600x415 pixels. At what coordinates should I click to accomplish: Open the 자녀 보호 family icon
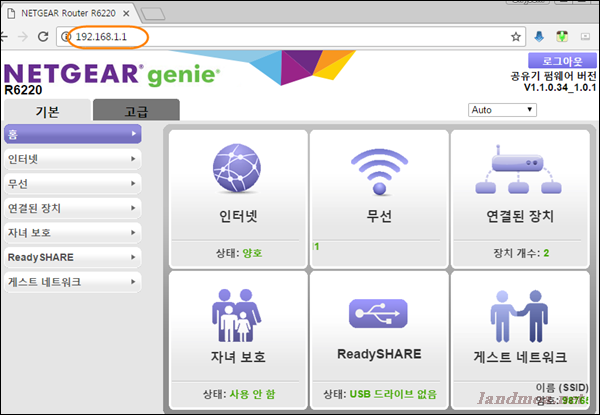[x=237, y=315]
